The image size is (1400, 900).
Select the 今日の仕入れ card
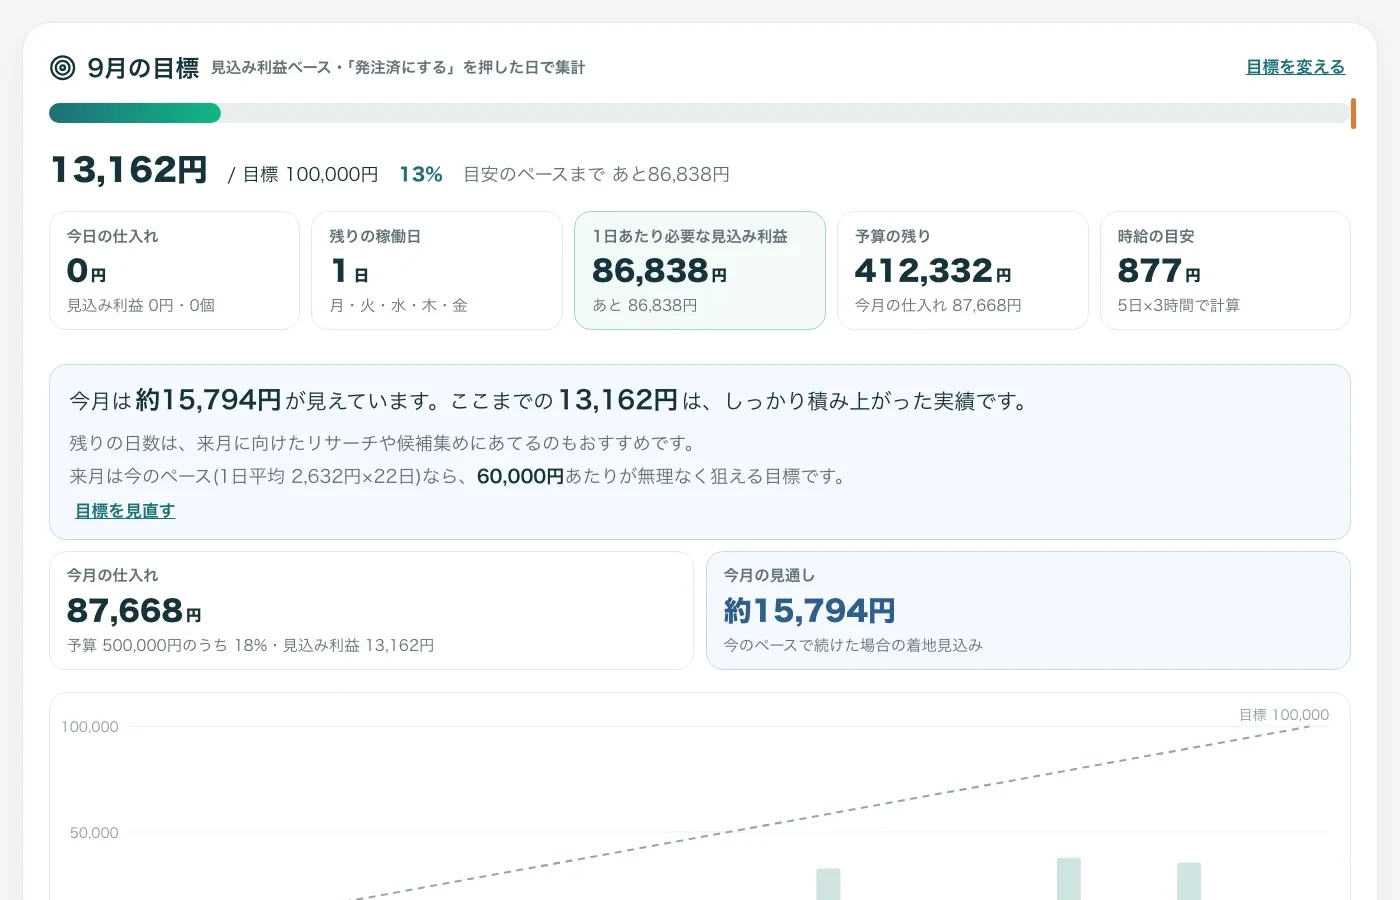pos(174,270)
